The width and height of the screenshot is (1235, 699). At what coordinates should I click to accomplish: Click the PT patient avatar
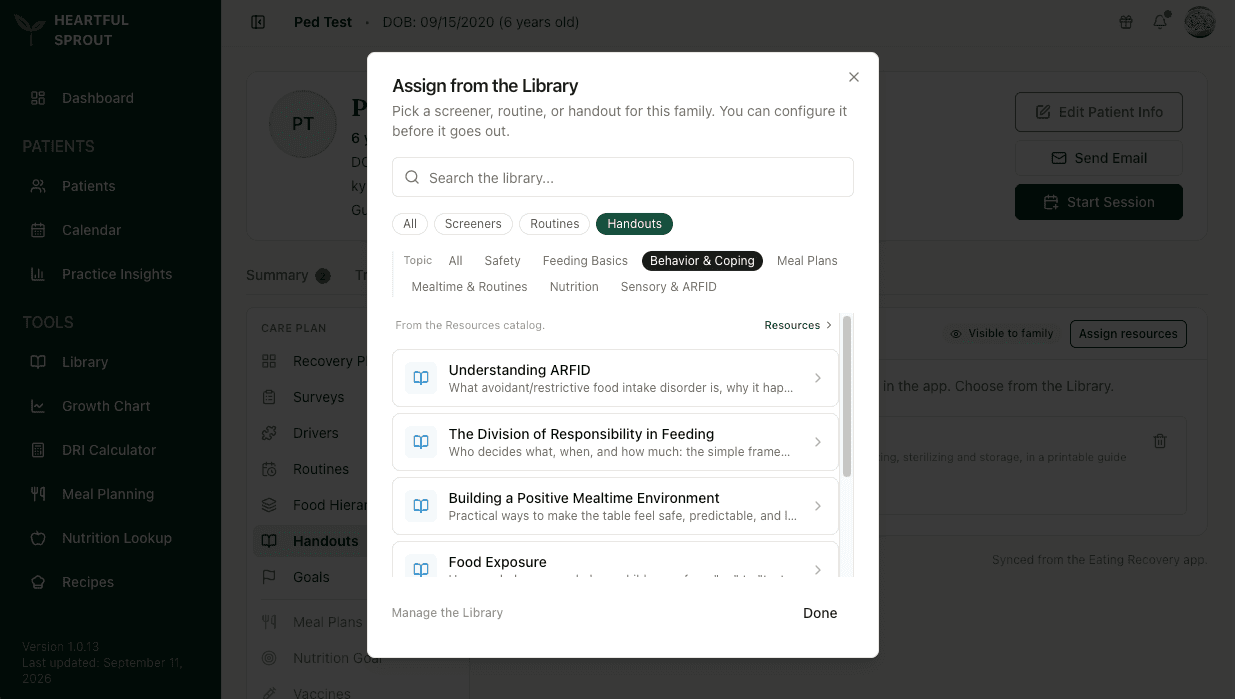coord(303,124)
